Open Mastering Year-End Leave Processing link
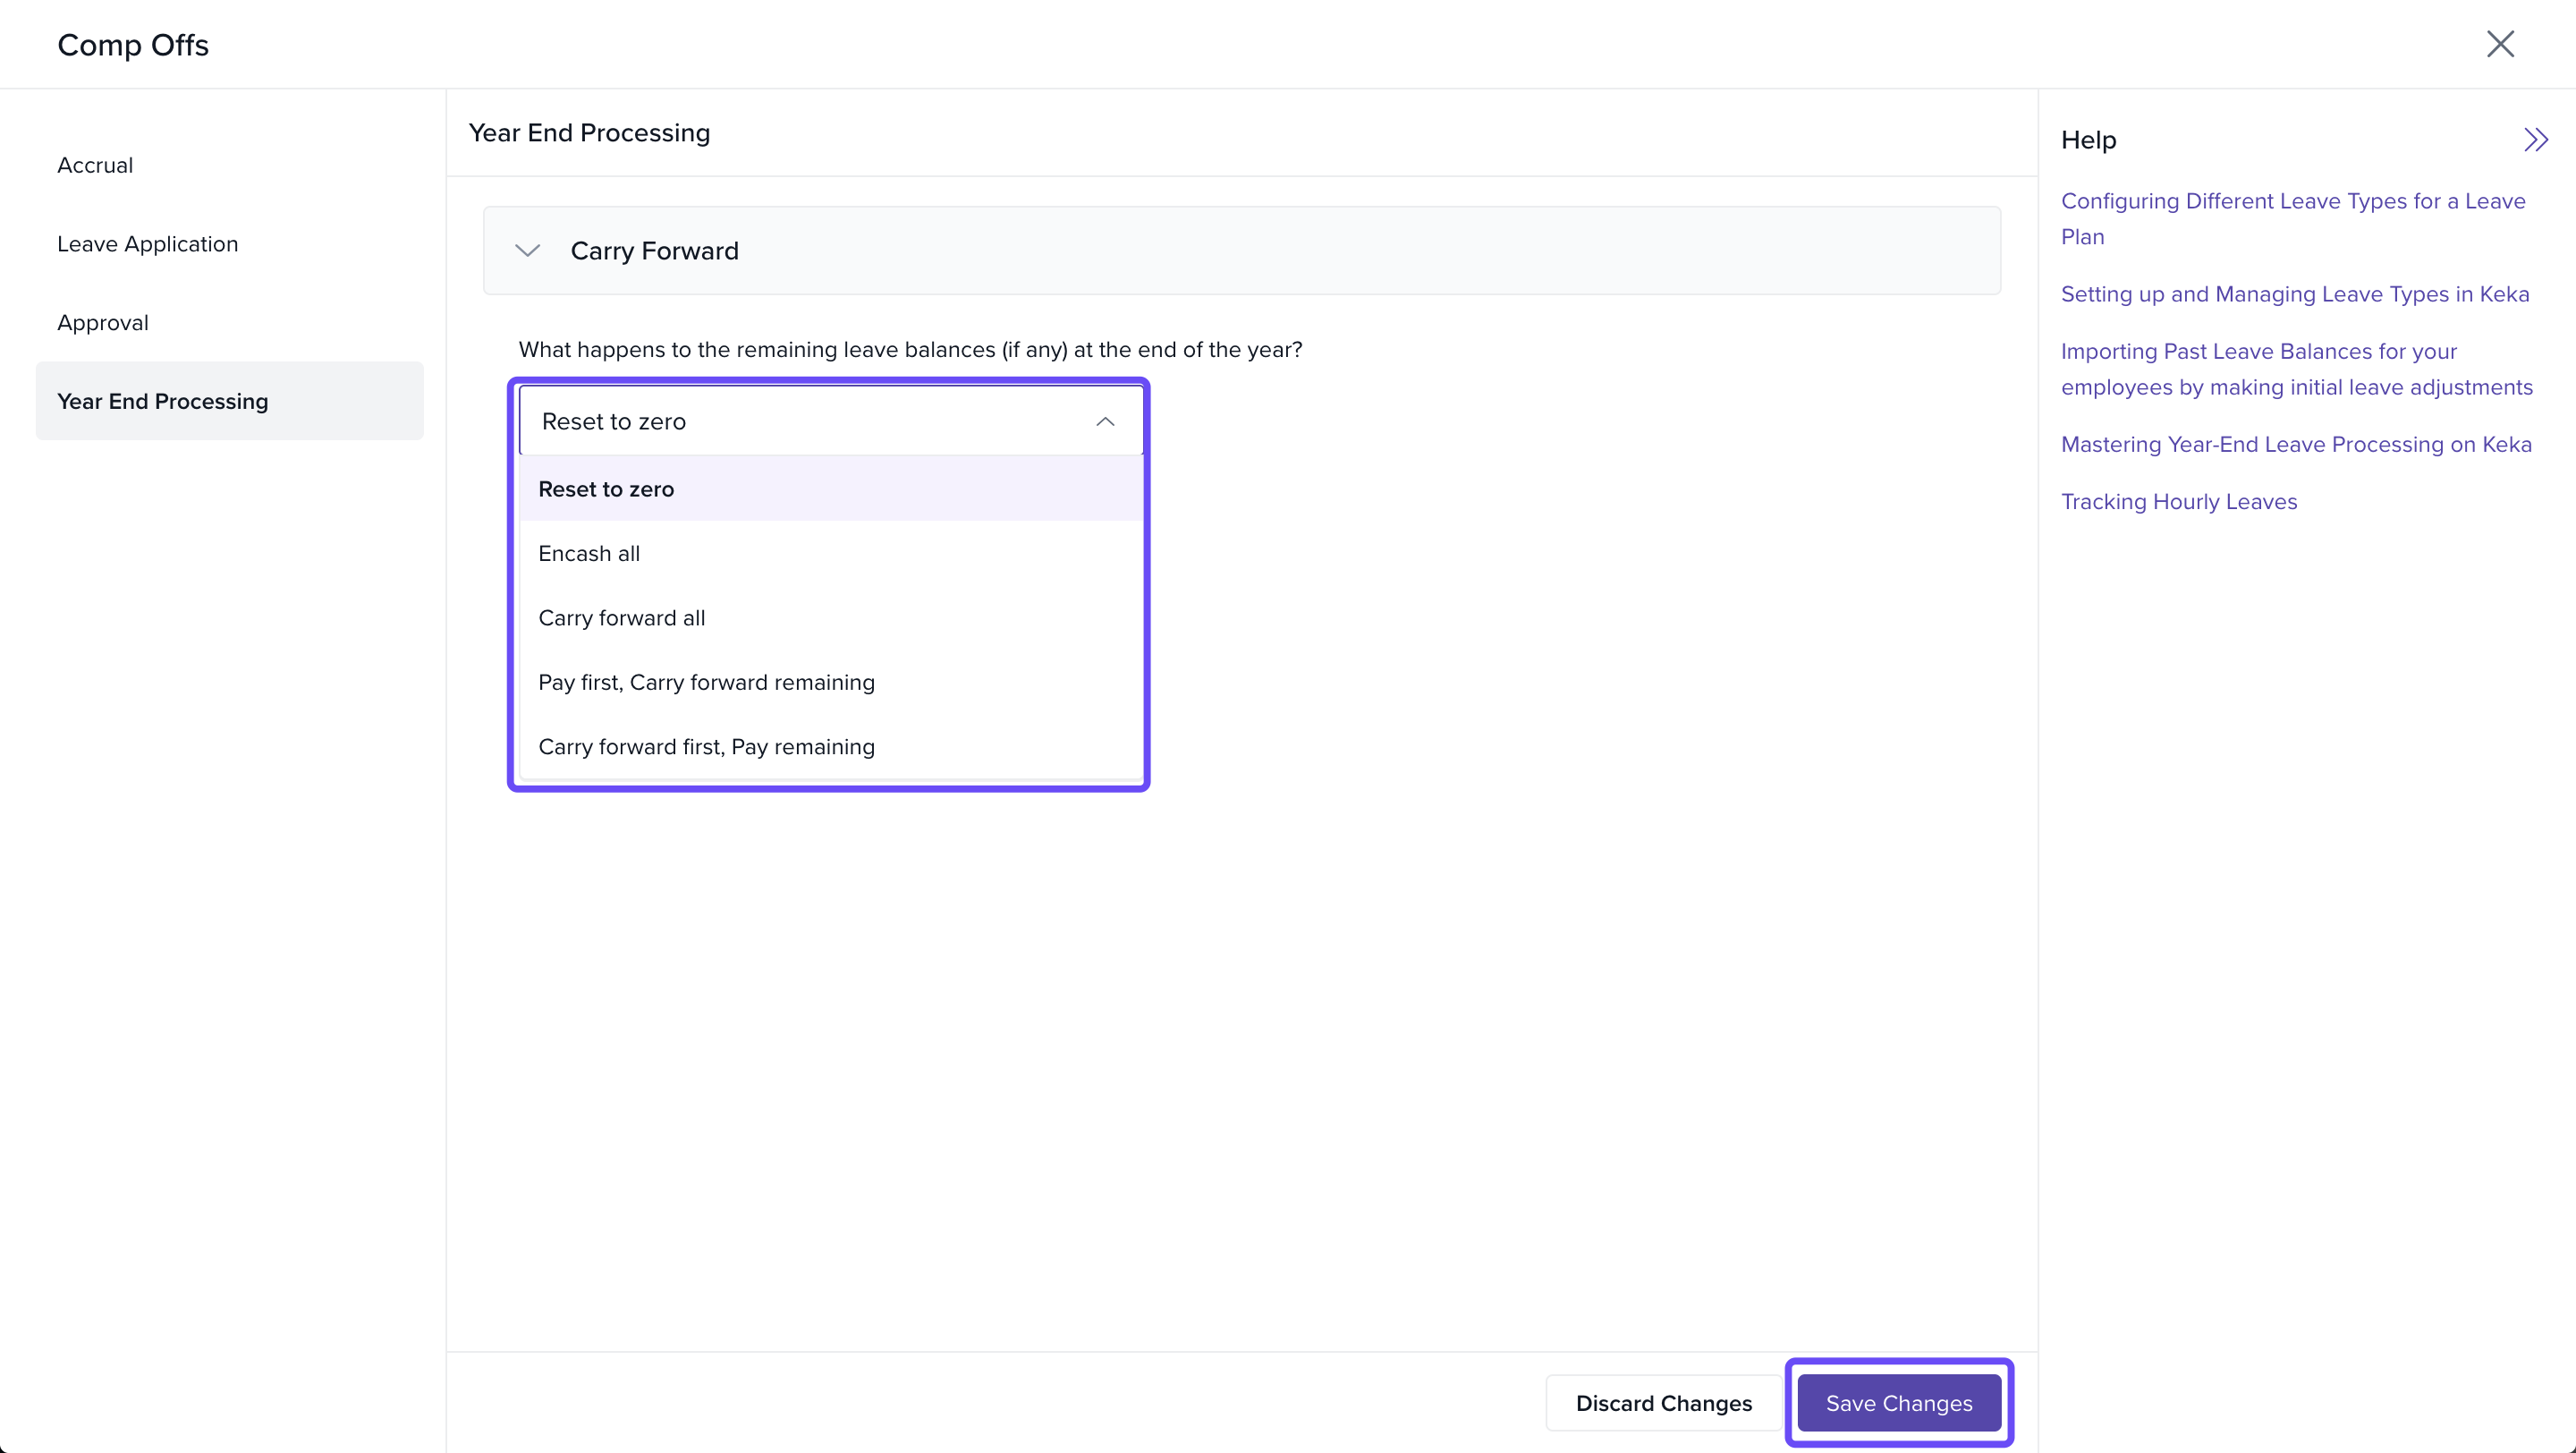The width and height of the screenshot is (2576, 1453). point(2295,445)
